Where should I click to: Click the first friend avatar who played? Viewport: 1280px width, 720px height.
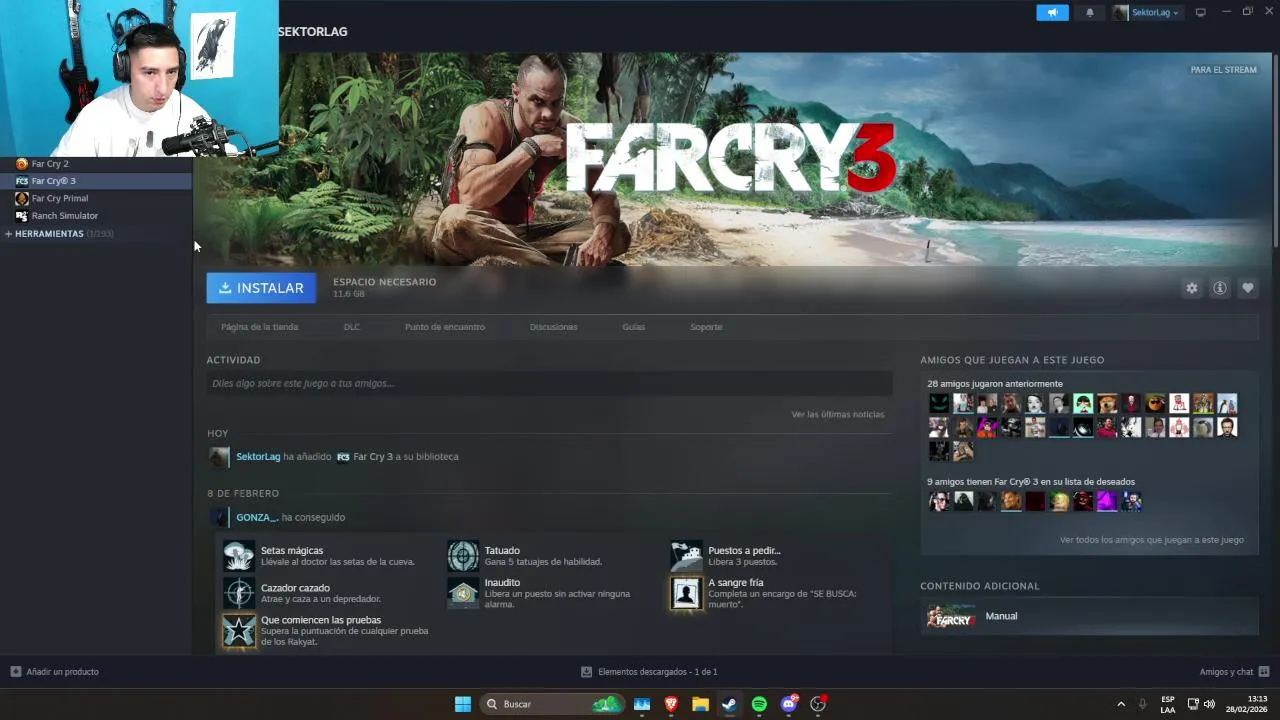coord(939,404)
